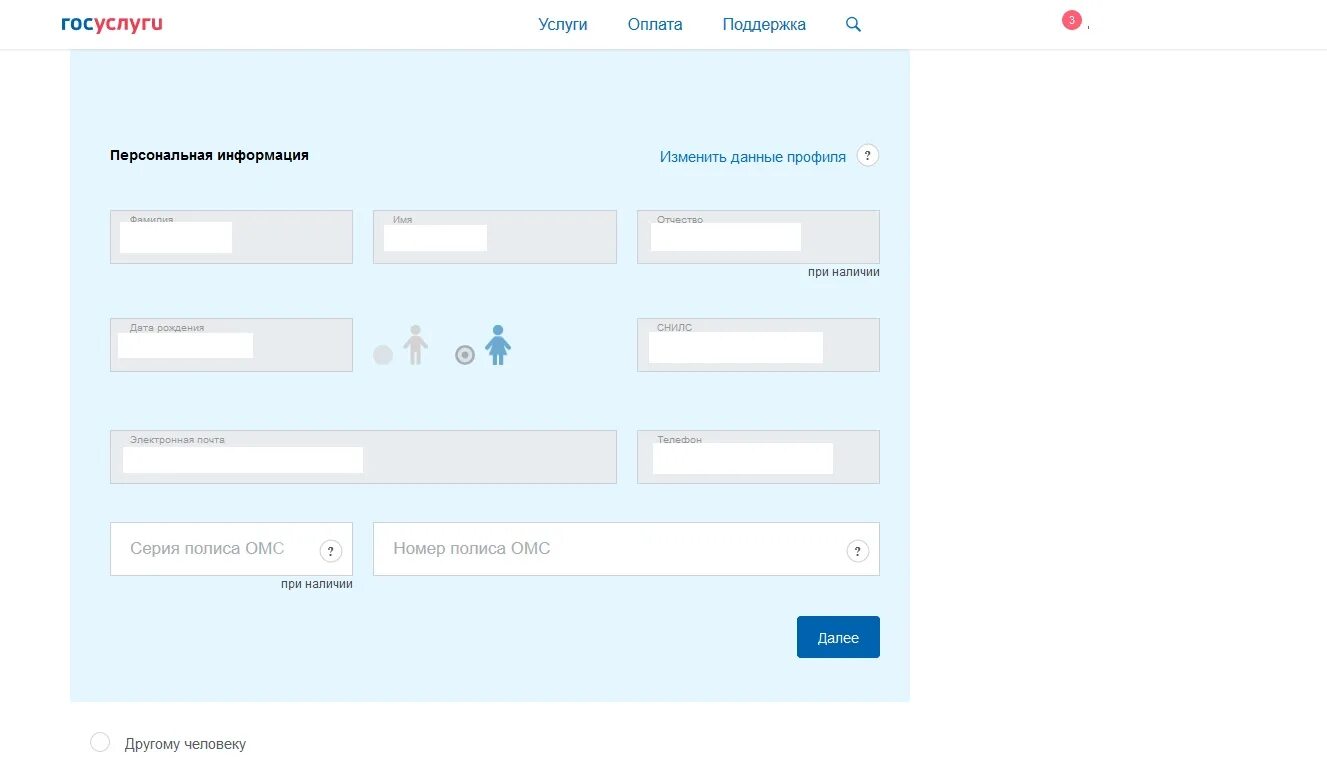Click the Имя field

coord(495,237)
